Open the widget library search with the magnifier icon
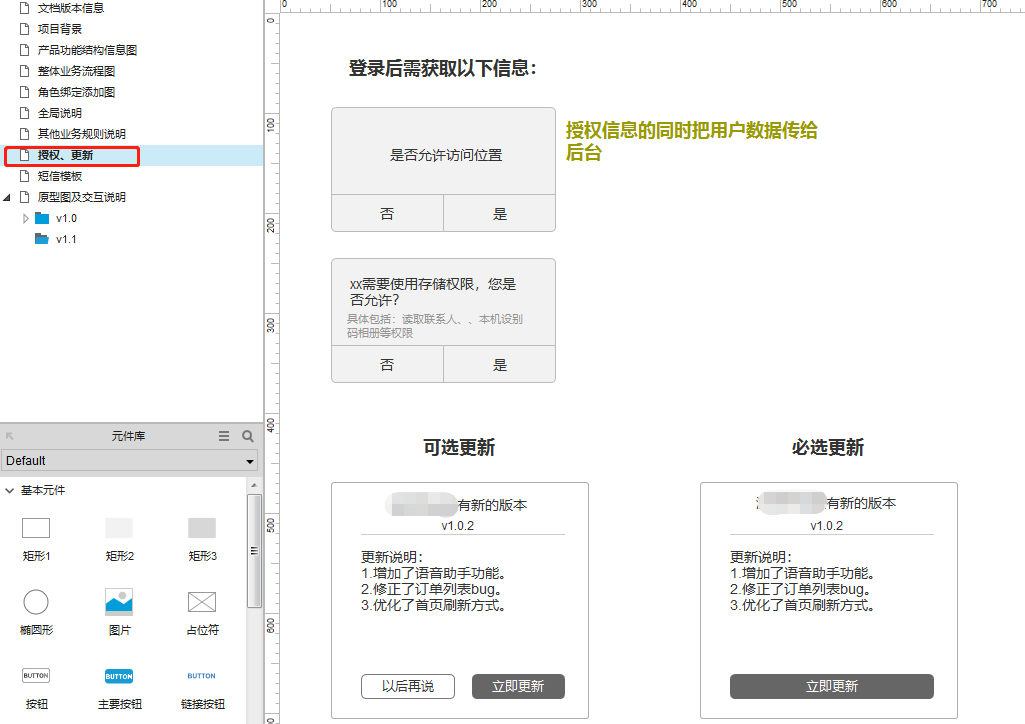 247,436
